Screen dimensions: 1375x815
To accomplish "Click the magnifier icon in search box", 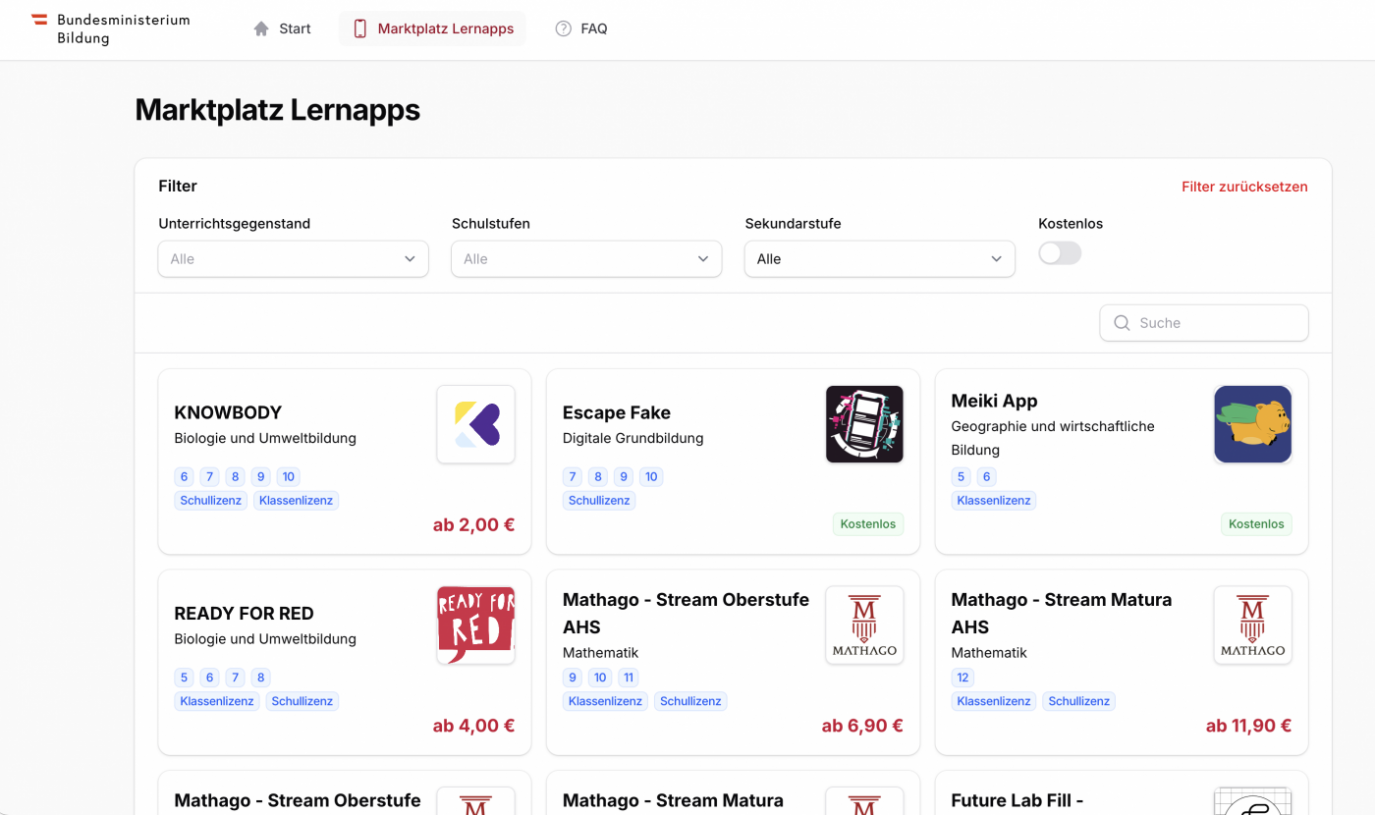I will pos(1122,323).
